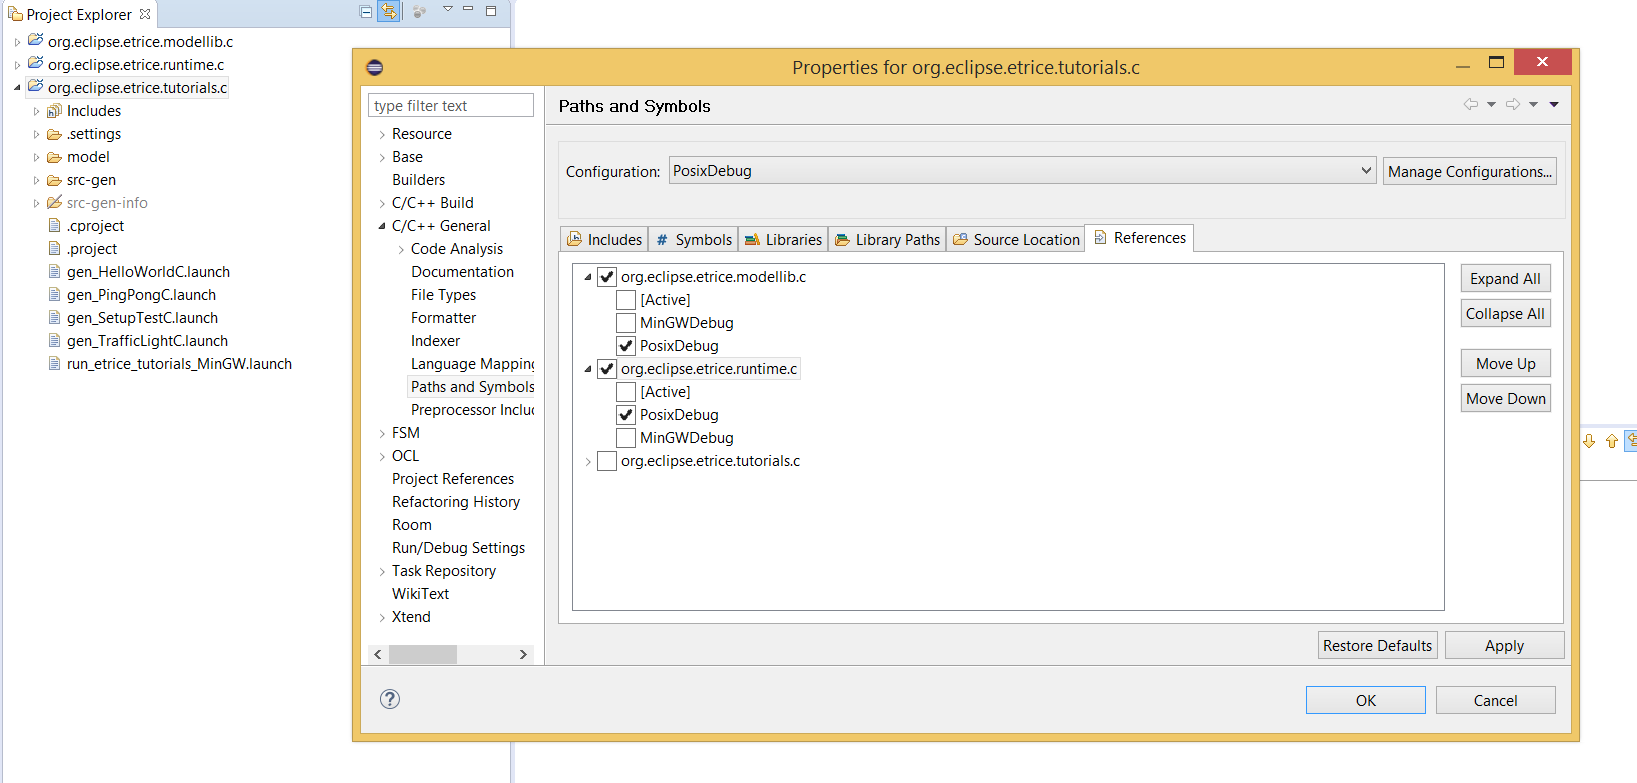Click the run_etrice_tutorials_MinGW.launch file icon

55,363
